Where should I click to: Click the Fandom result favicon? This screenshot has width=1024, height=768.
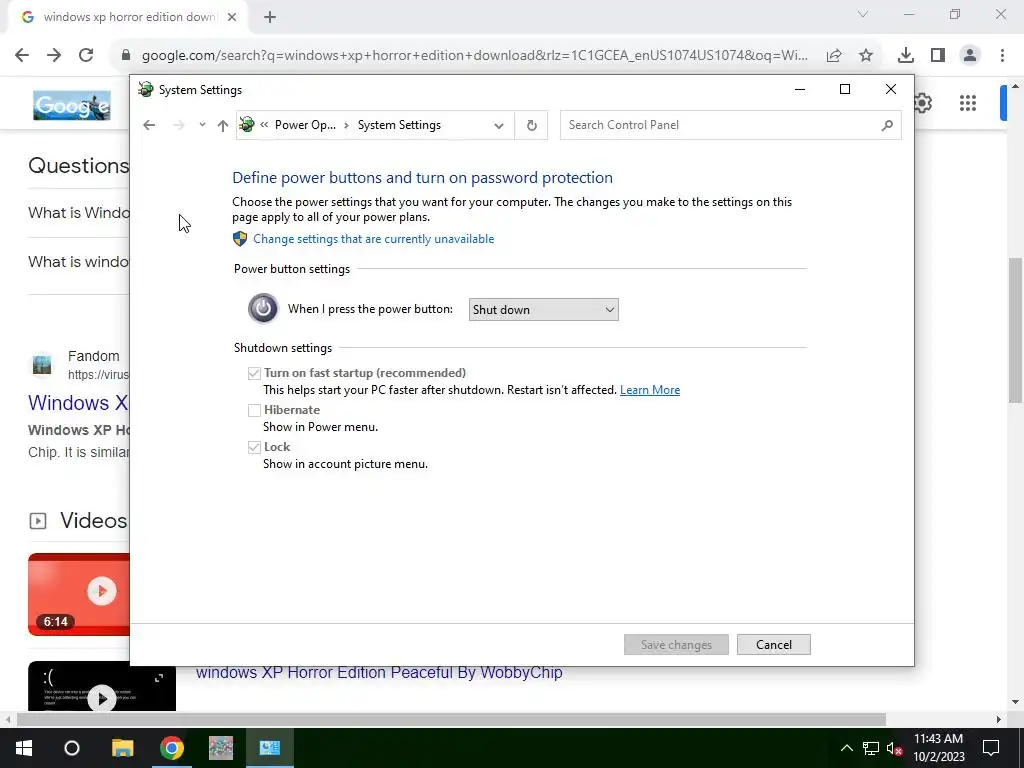coord(42,364)
